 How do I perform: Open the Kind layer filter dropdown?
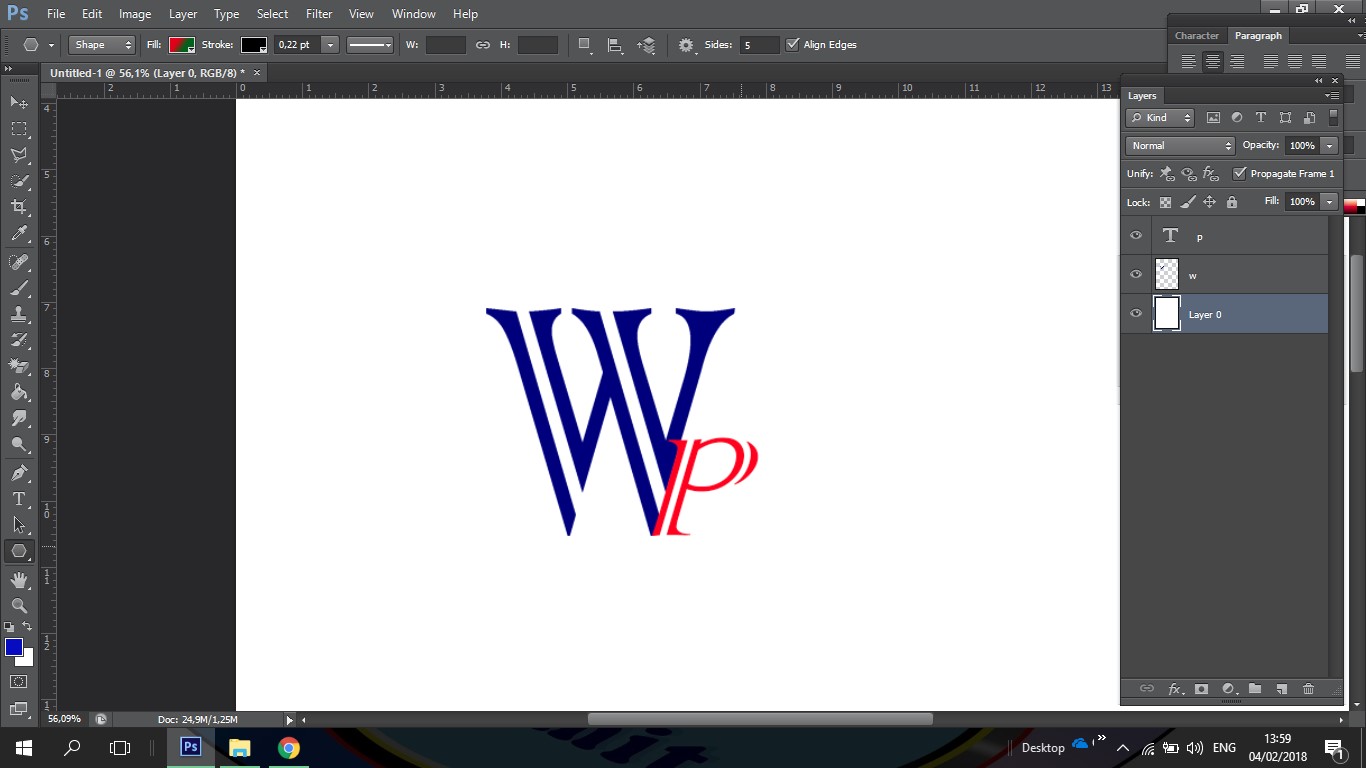[1160, 118]
